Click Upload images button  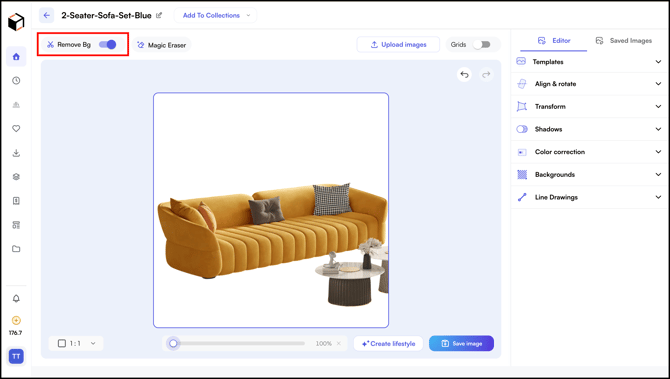(398, 44)
